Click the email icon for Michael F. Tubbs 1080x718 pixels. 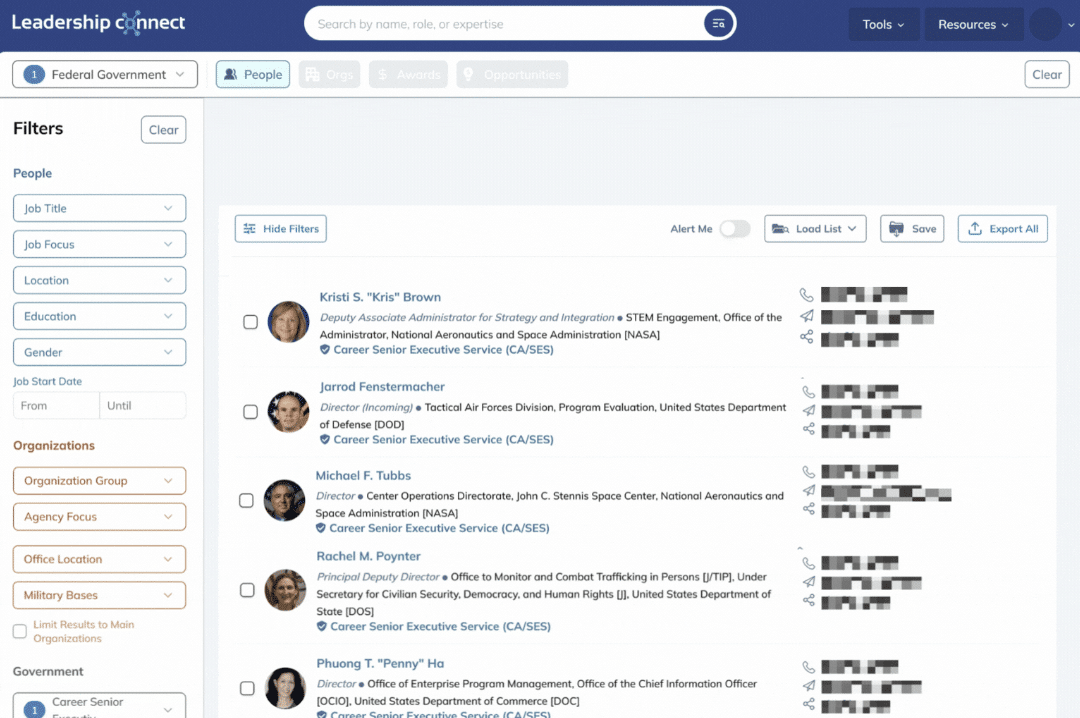pos(809,491)
